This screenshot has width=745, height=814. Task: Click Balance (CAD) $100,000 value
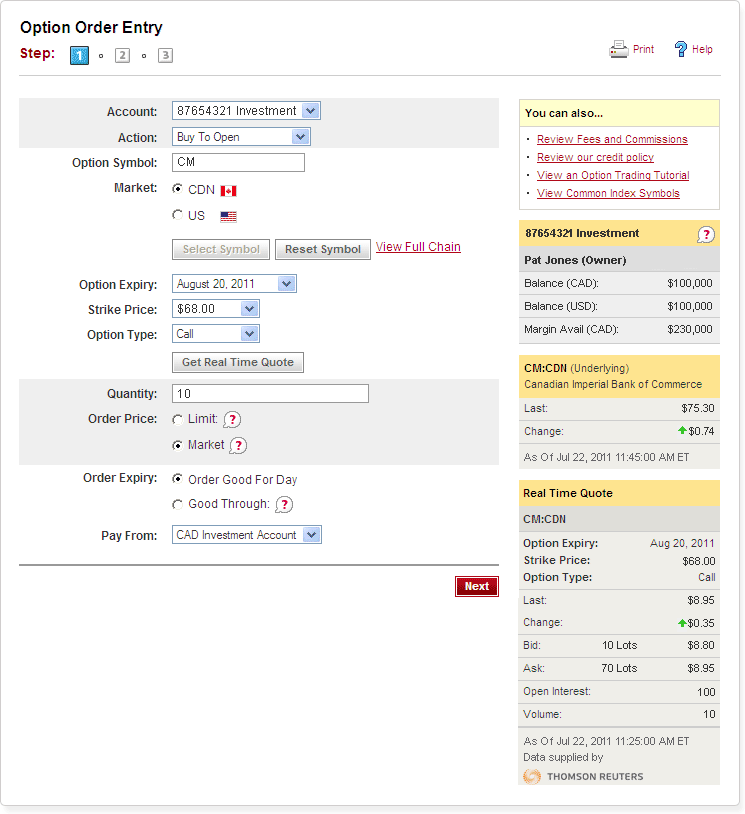[x=689, y=283]
